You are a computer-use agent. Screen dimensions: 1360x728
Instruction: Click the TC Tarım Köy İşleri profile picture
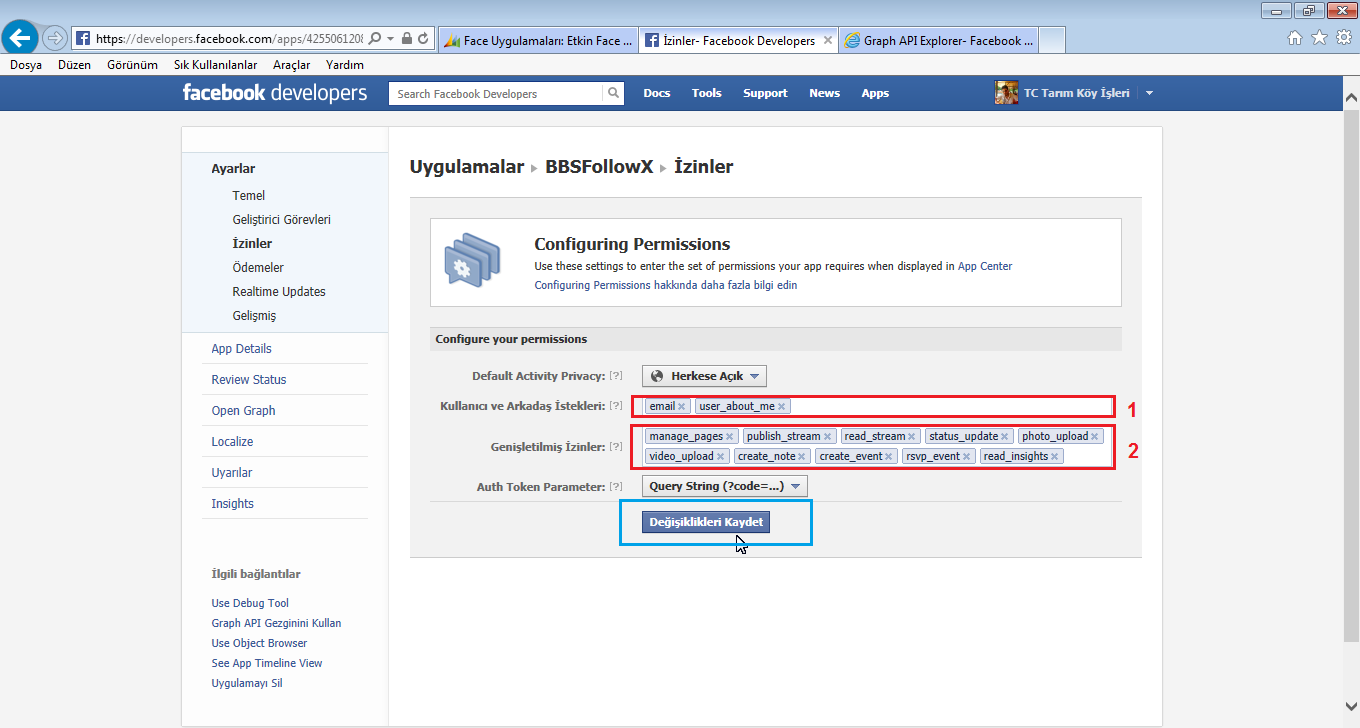click(1006, 93)
